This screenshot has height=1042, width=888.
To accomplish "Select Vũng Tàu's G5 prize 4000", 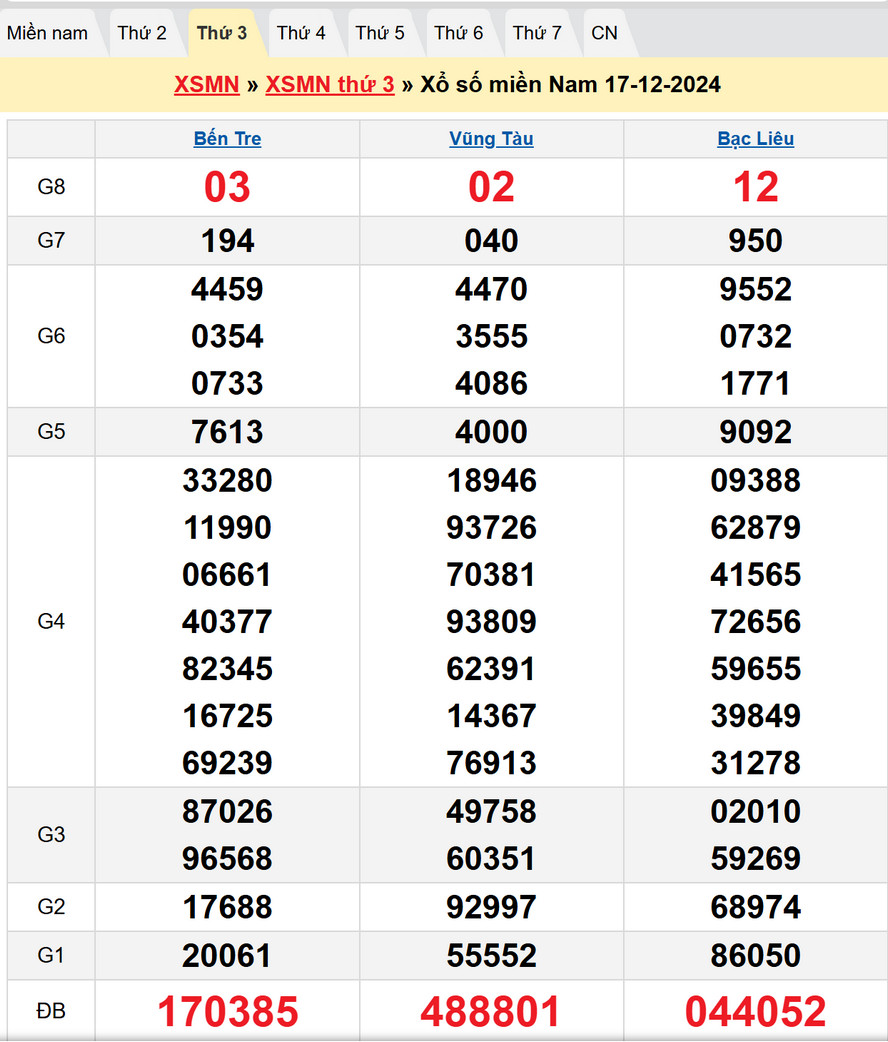I will [492, 433].
